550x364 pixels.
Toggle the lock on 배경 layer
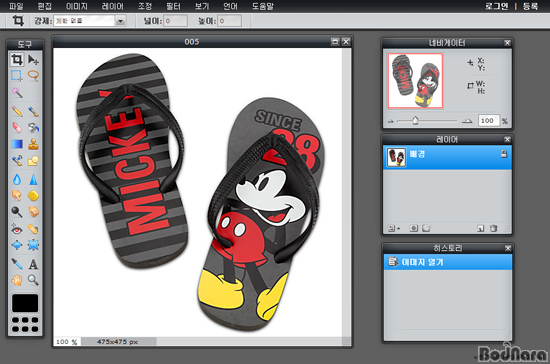(x=504, y=154)
